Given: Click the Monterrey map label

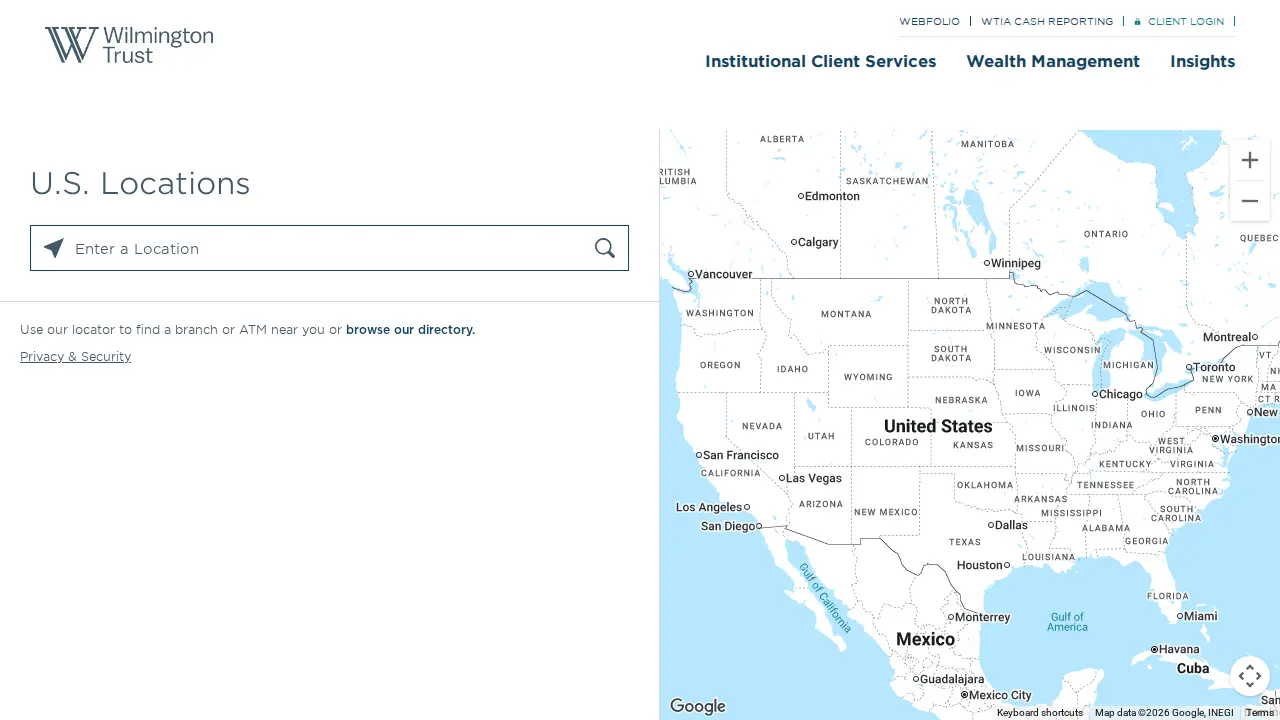Looking at the screenshot, I should (x=983, y=617).
